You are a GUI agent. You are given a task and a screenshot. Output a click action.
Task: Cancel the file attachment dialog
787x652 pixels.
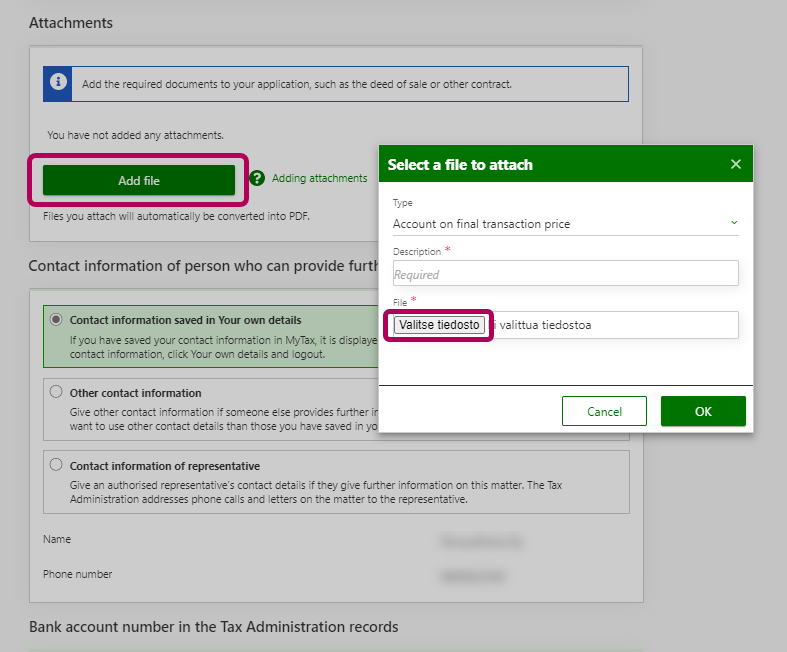[604, 411]
